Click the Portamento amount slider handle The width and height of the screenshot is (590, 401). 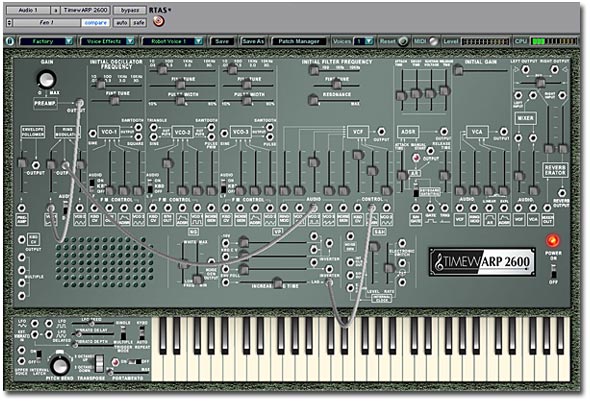[110, 372]
